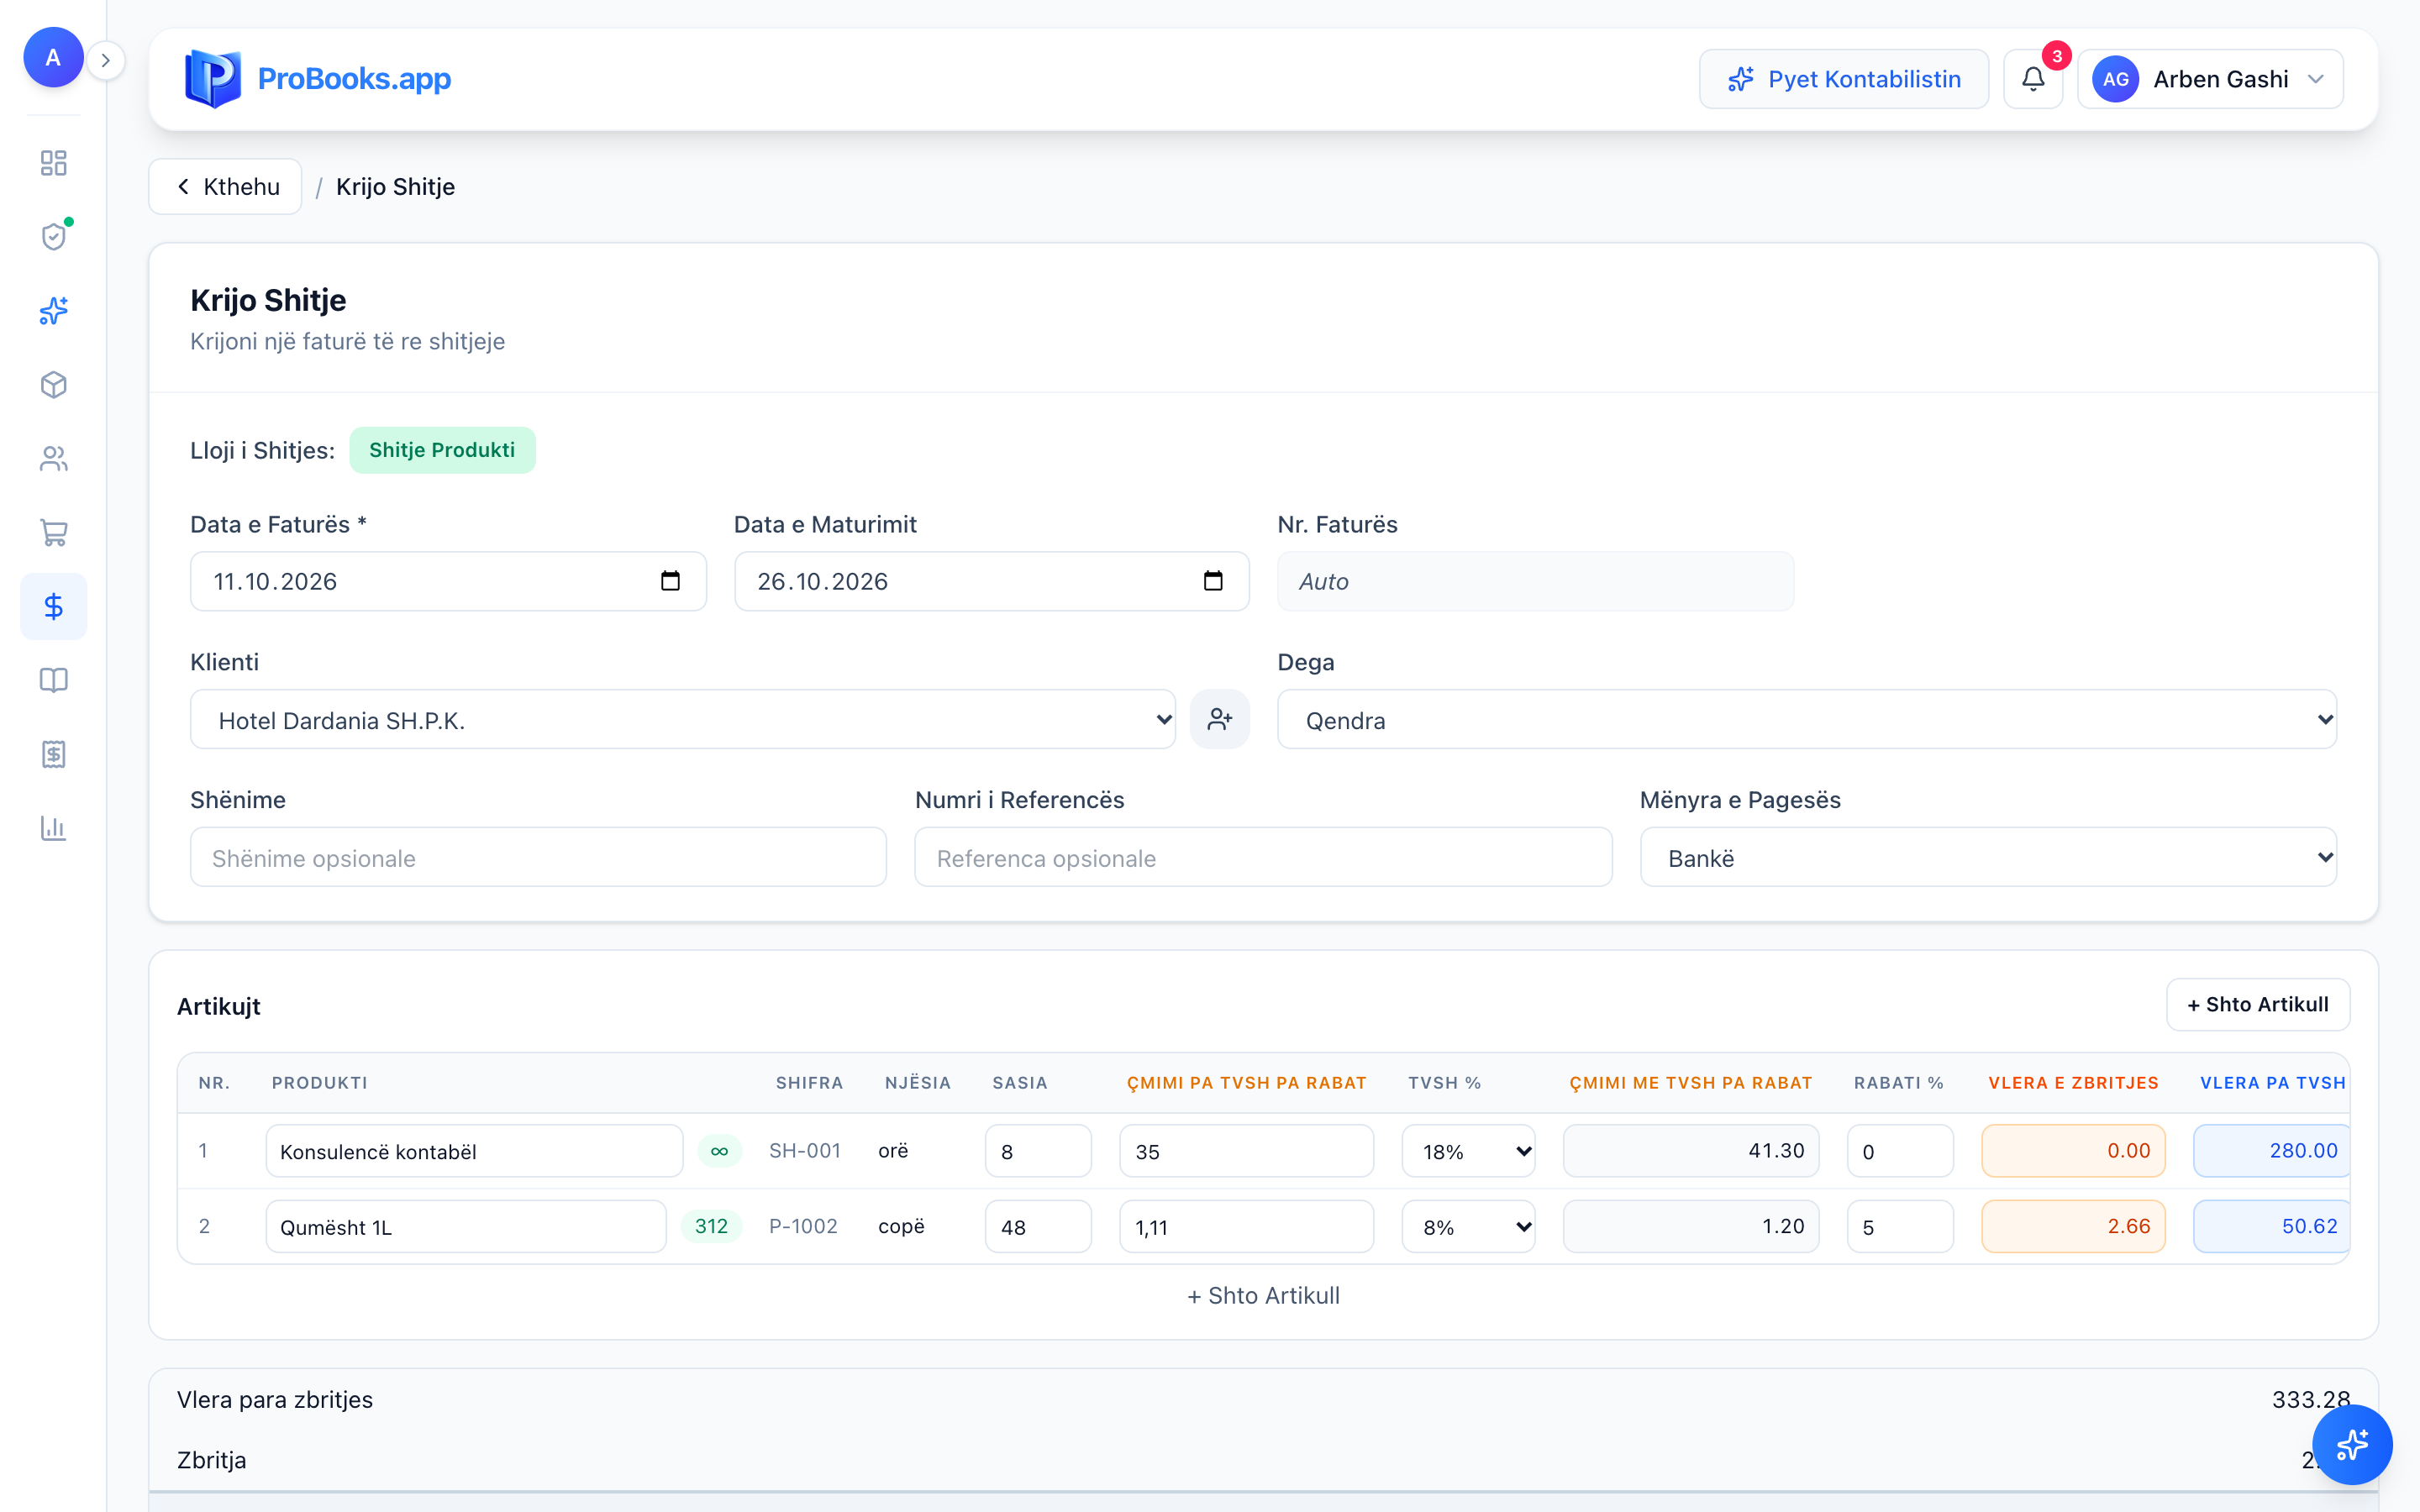Click Pyet Kontabilistin button

[1844, 79]
